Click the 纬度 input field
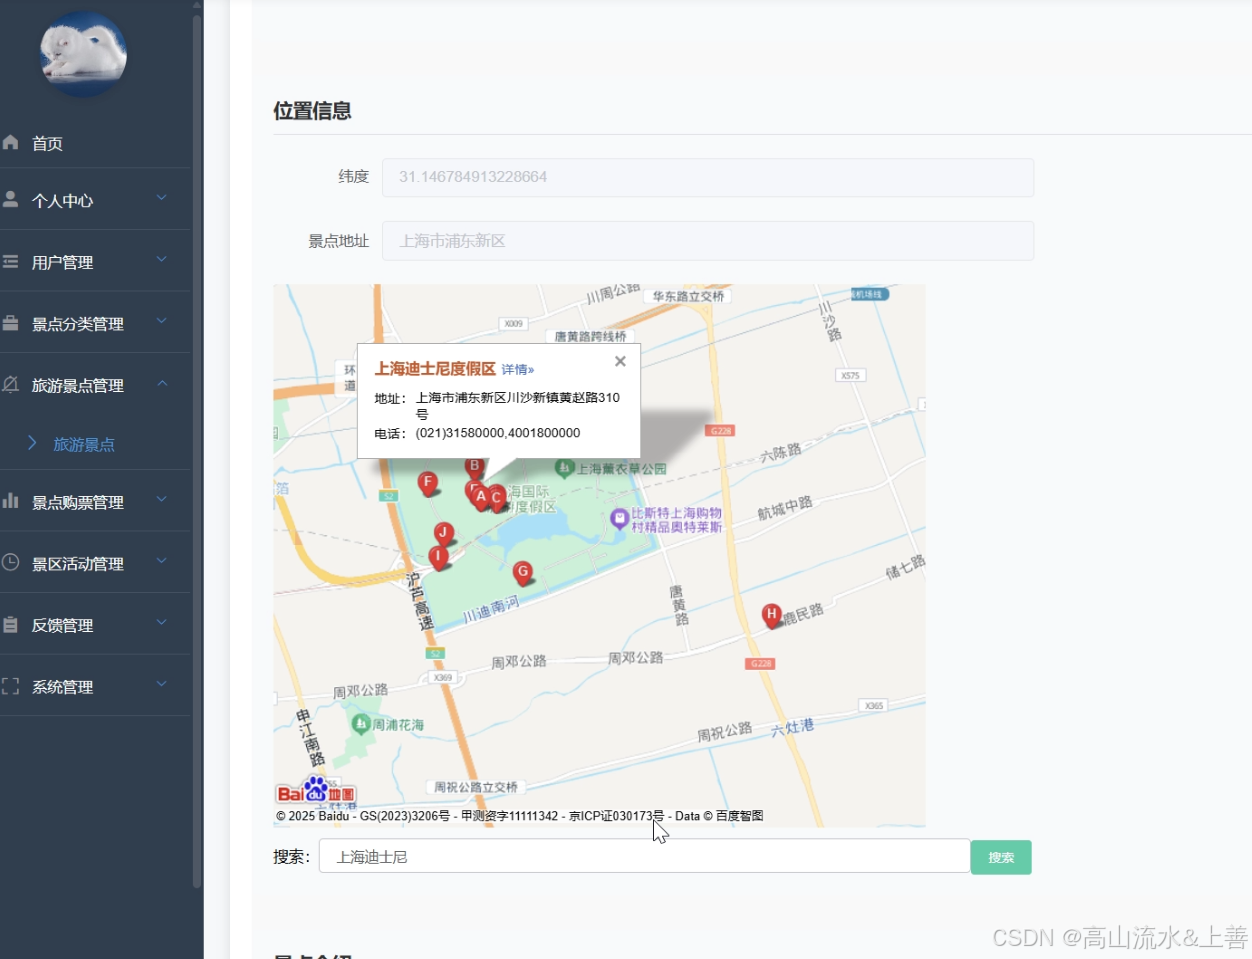 pyautogui.click(x=708, y=177)
